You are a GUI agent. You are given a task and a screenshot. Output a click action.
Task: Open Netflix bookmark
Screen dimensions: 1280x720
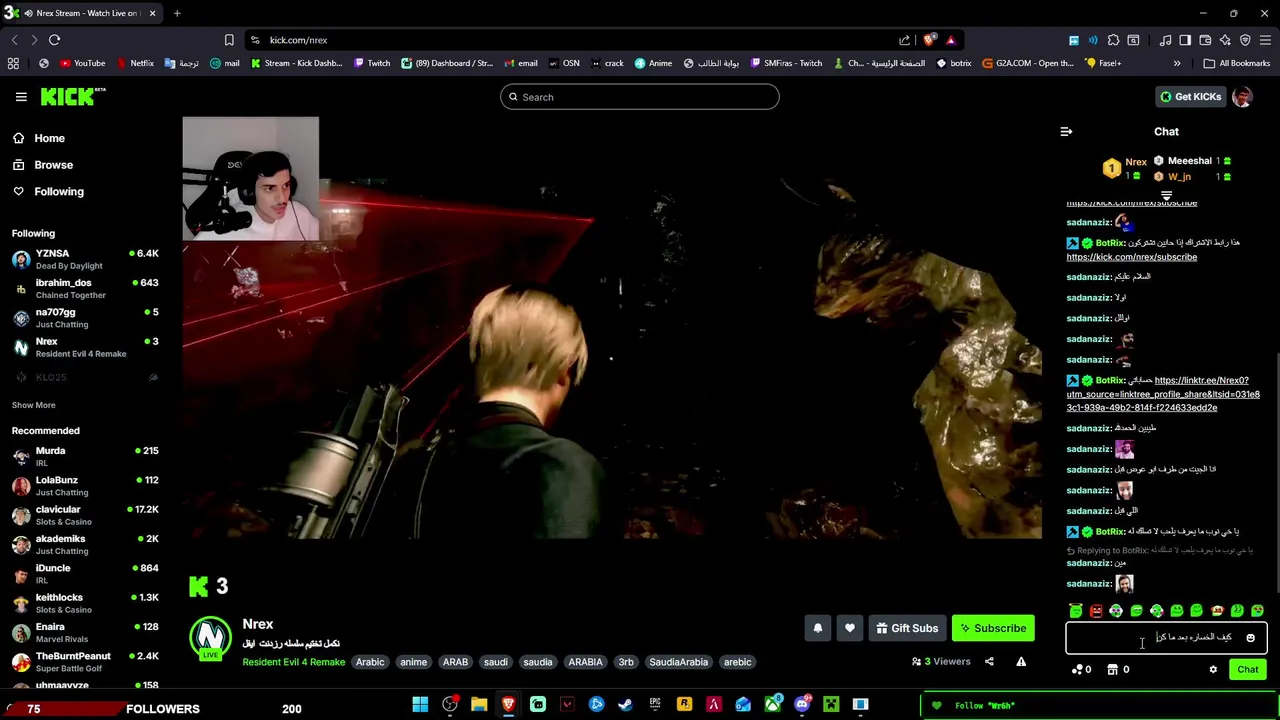[135, 63]
